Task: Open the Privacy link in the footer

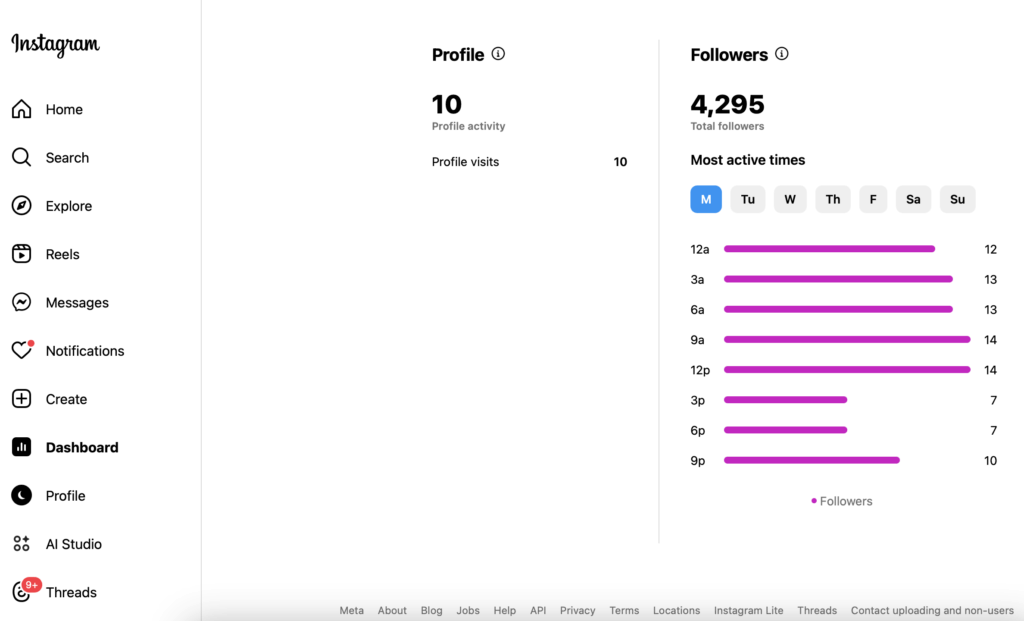Action: (577, 610)
